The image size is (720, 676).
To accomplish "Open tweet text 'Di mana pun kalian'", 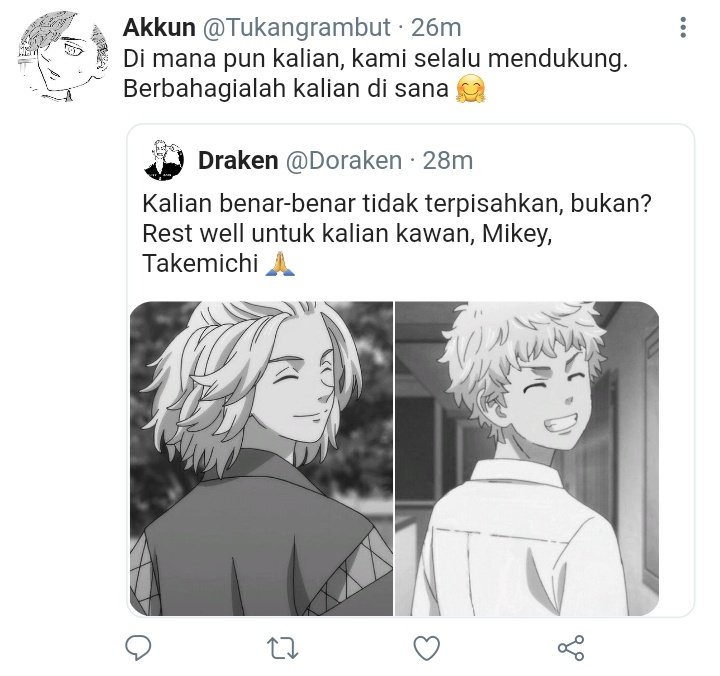I will (x=375, y=59).
